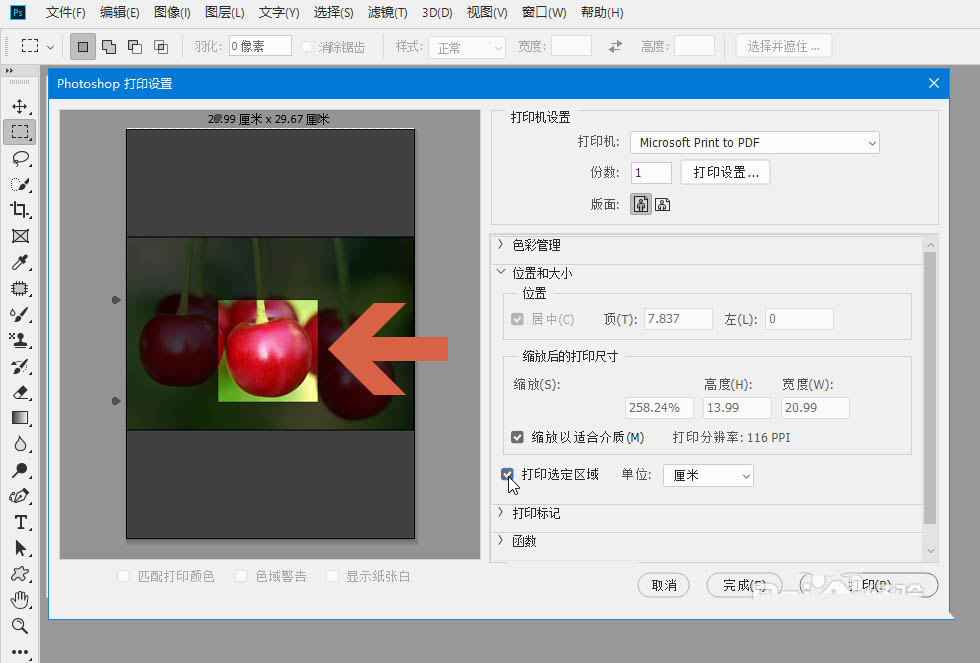Viewport: 980px width, 663px height.
Task: Select the Dodge tool
Action: point(20,470)
